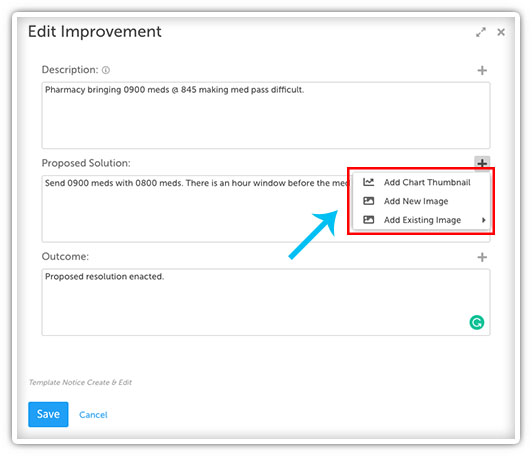Viewport: 532px width, 456px height.
Task: Select Add Chart Thumbnail menu item
Action: click(x=421, y=182)
